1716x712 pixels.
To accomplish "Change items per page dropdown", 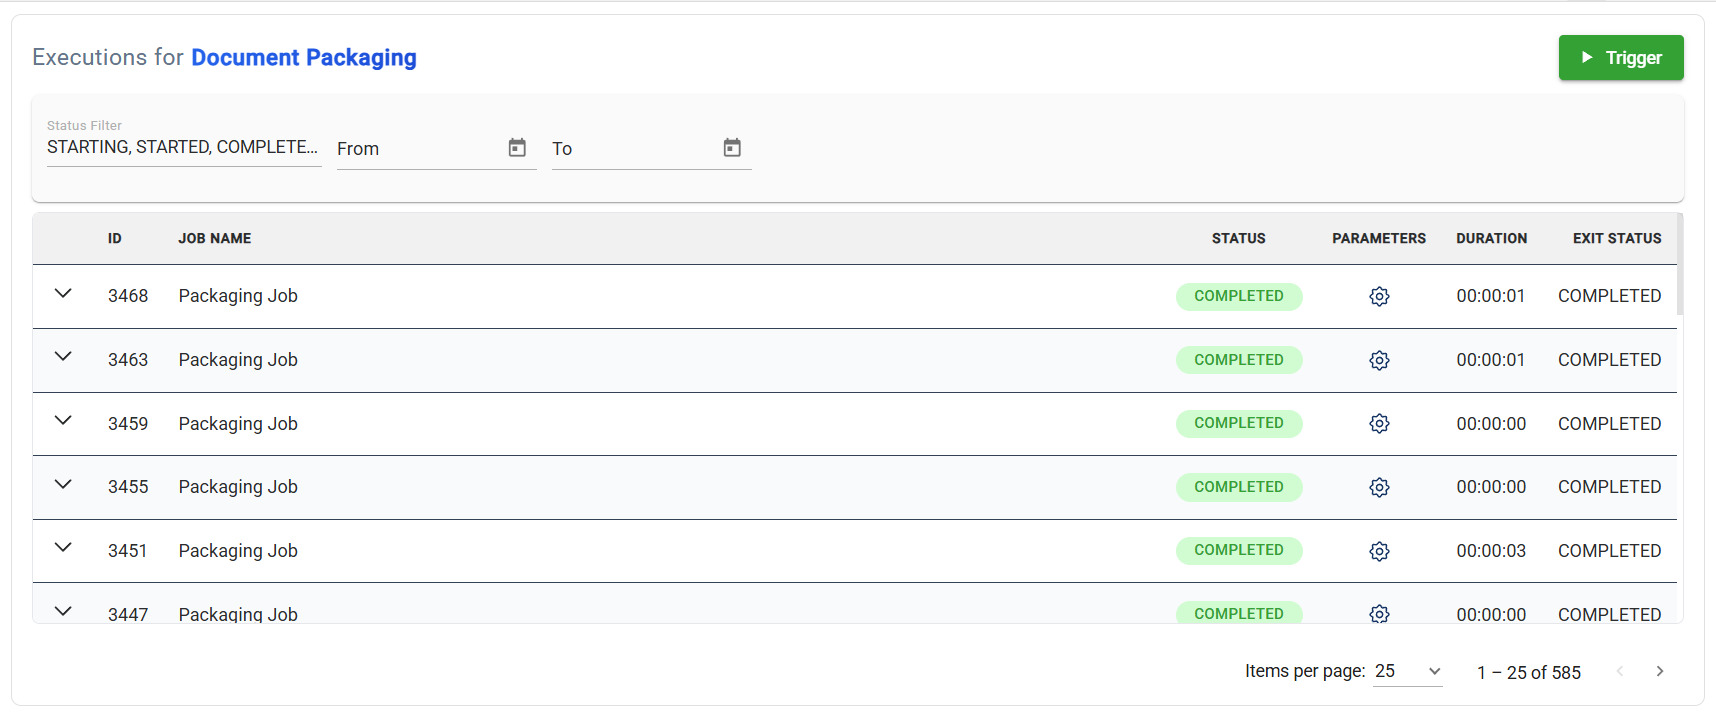I will tap(1407, 671).
